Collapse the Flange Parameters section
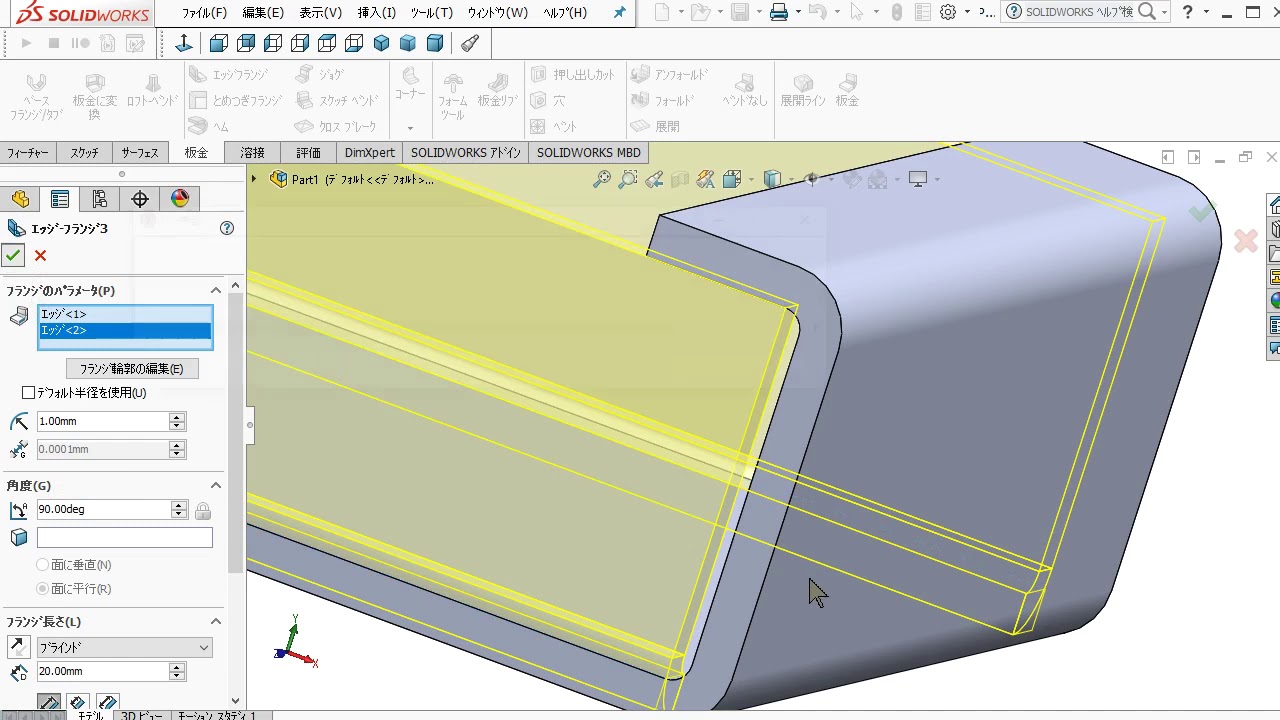 coord(215,290)
